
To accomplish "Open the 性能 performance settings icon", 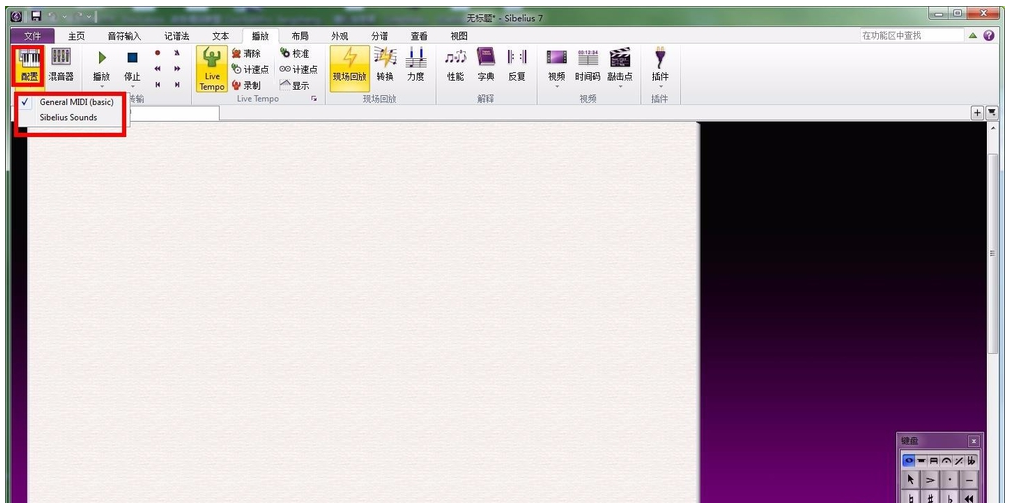I will click(x=456, y=66).
